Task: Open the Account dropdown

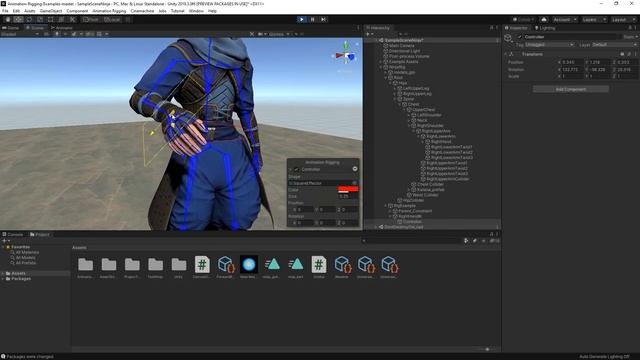Action: click(x=565, y=19)
